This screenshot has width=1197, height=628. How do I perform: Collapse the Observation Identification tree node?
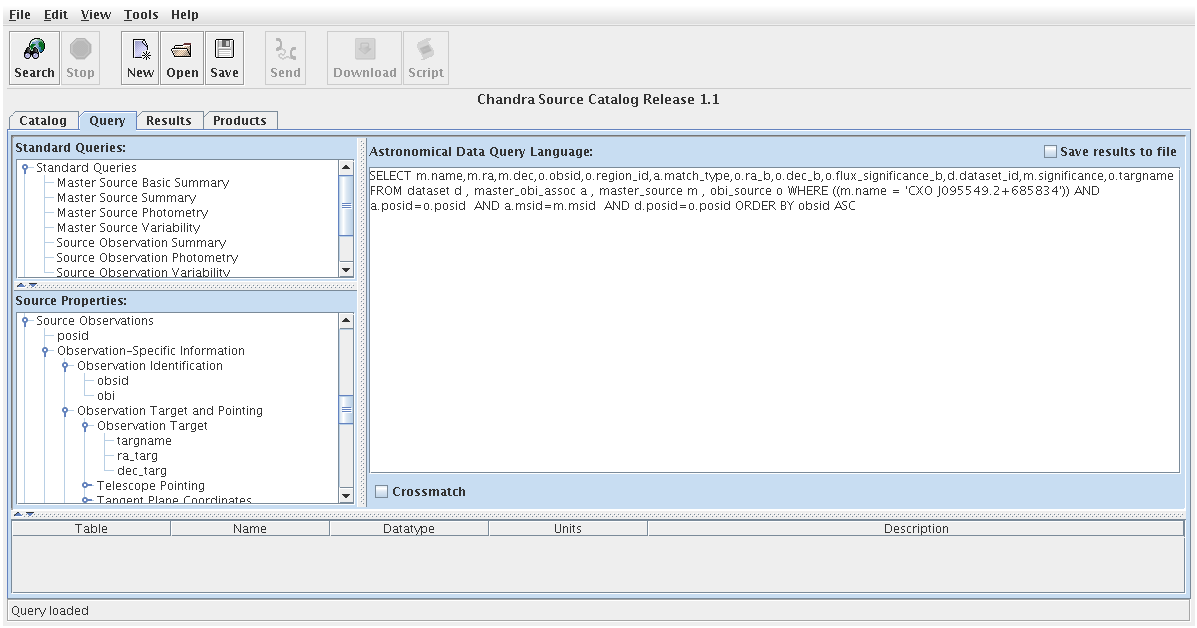[x=65, y=367]
